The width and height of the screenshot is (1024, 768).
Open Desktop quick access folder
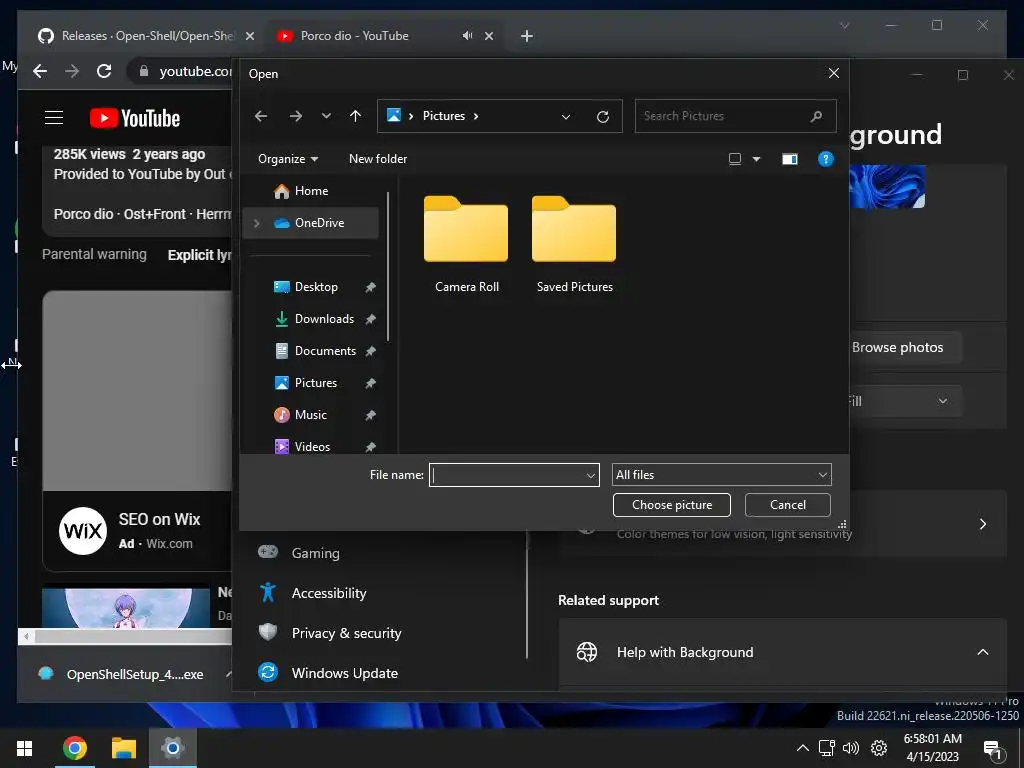pyautogui.click(x=316, y=287)
